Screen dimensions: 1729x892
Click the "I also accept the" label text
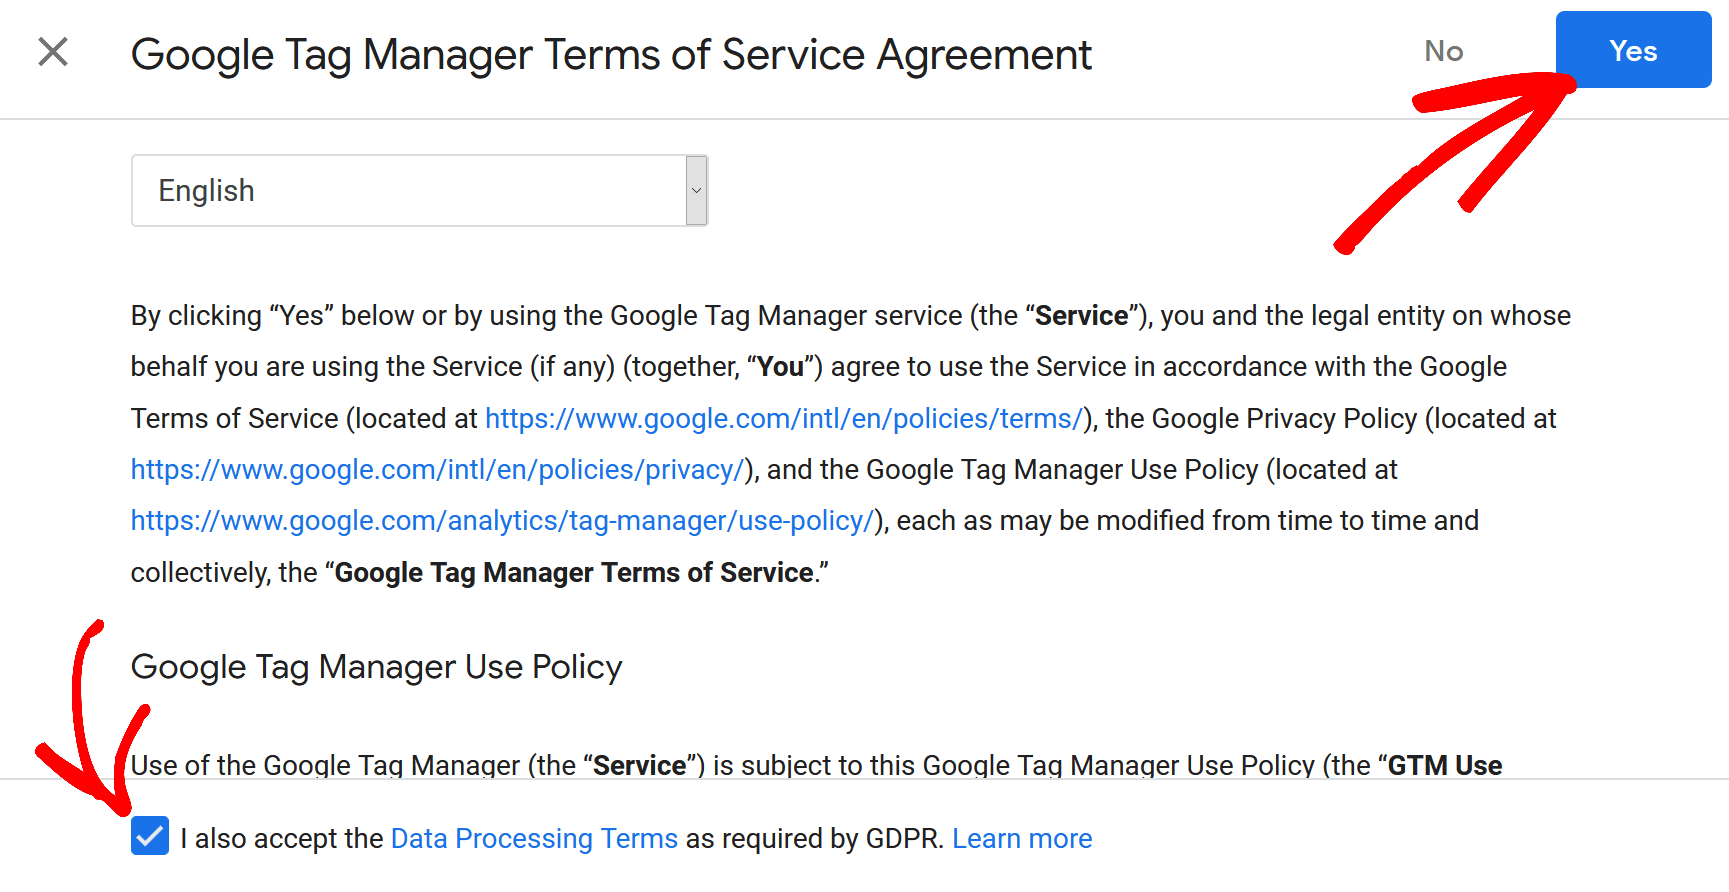point(282,838)
